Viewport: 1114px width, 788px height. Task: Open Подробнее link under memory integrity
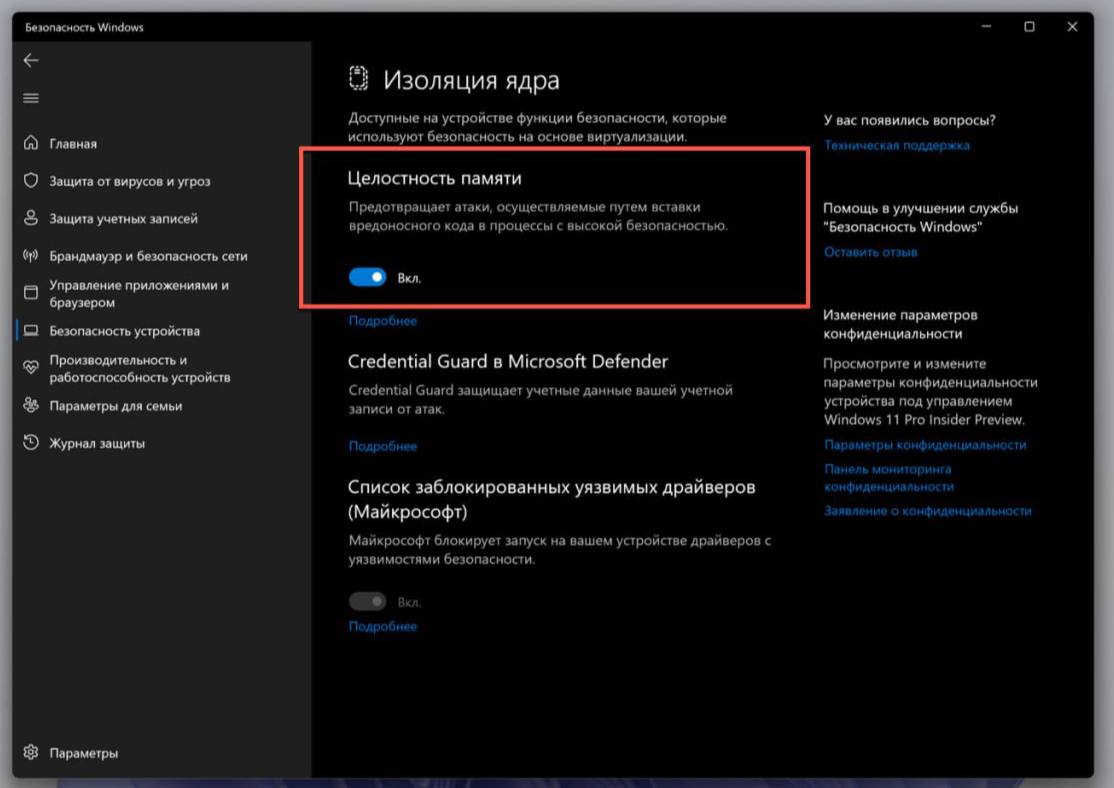382,321
